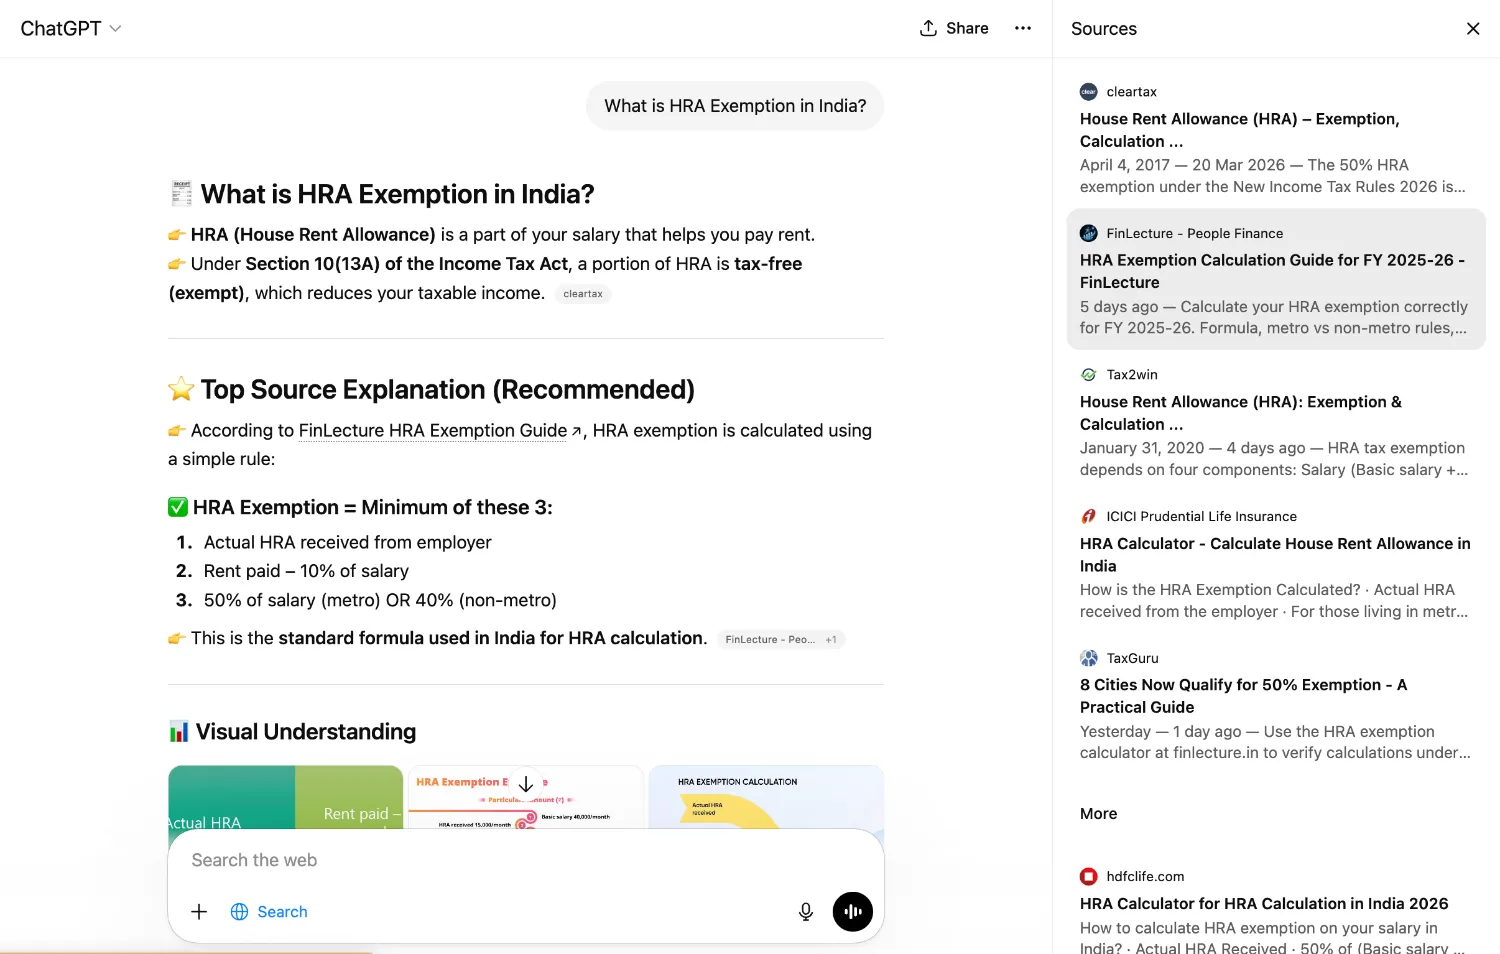Click the FinLecture citation chip with +1
Image resolution: width=1500 pixels, height=954 pixels.
(x=781, y=639)
